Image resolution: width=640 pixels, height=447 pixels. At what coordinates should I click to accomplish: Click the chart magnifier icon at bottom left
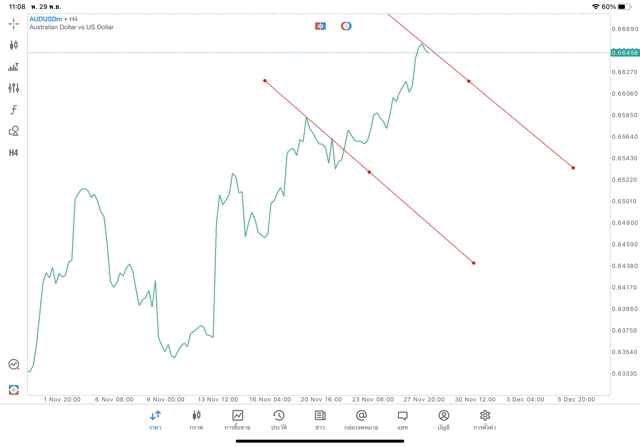14,365
